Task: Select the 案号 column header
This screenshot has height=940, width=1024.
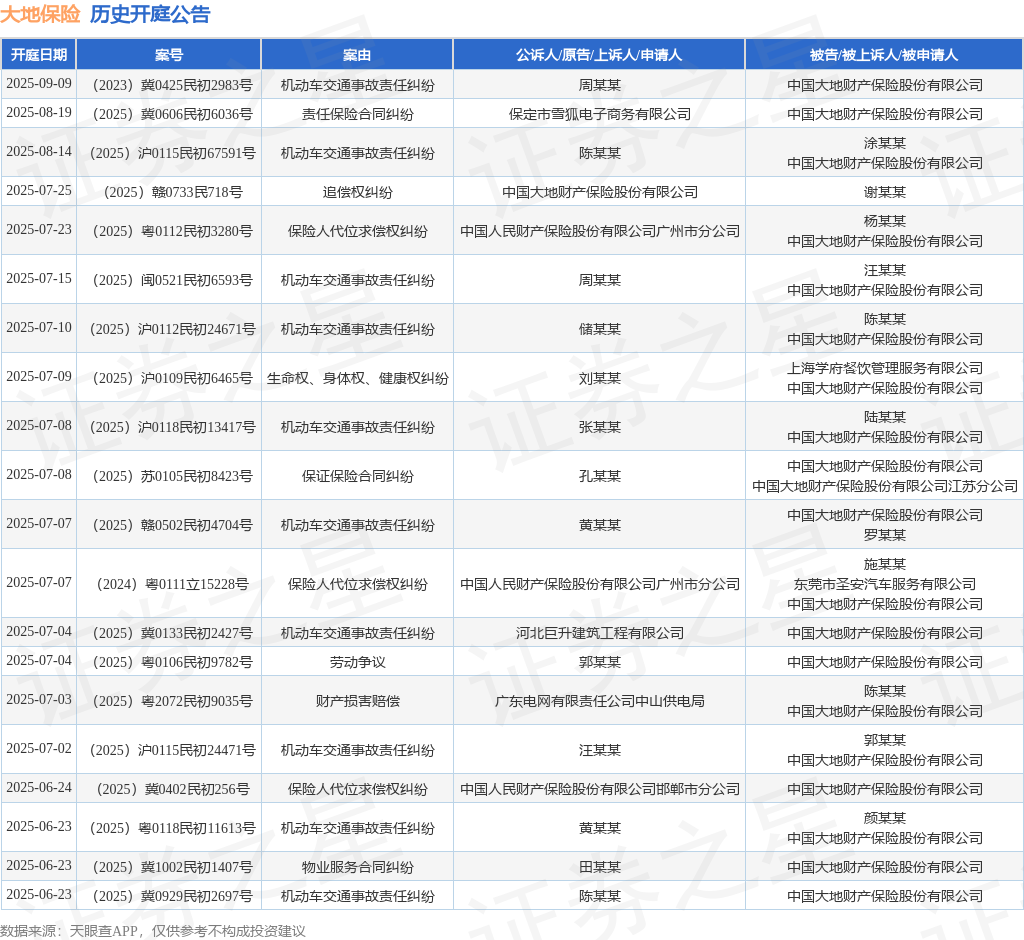Action: tap(169, 55)
